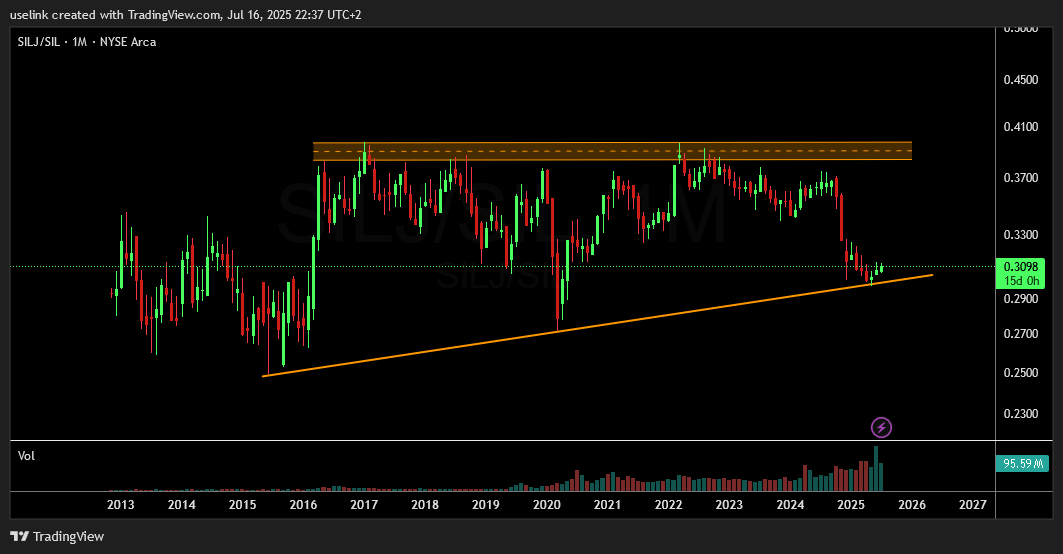Click the Vol indicator label

pos(26,456)
